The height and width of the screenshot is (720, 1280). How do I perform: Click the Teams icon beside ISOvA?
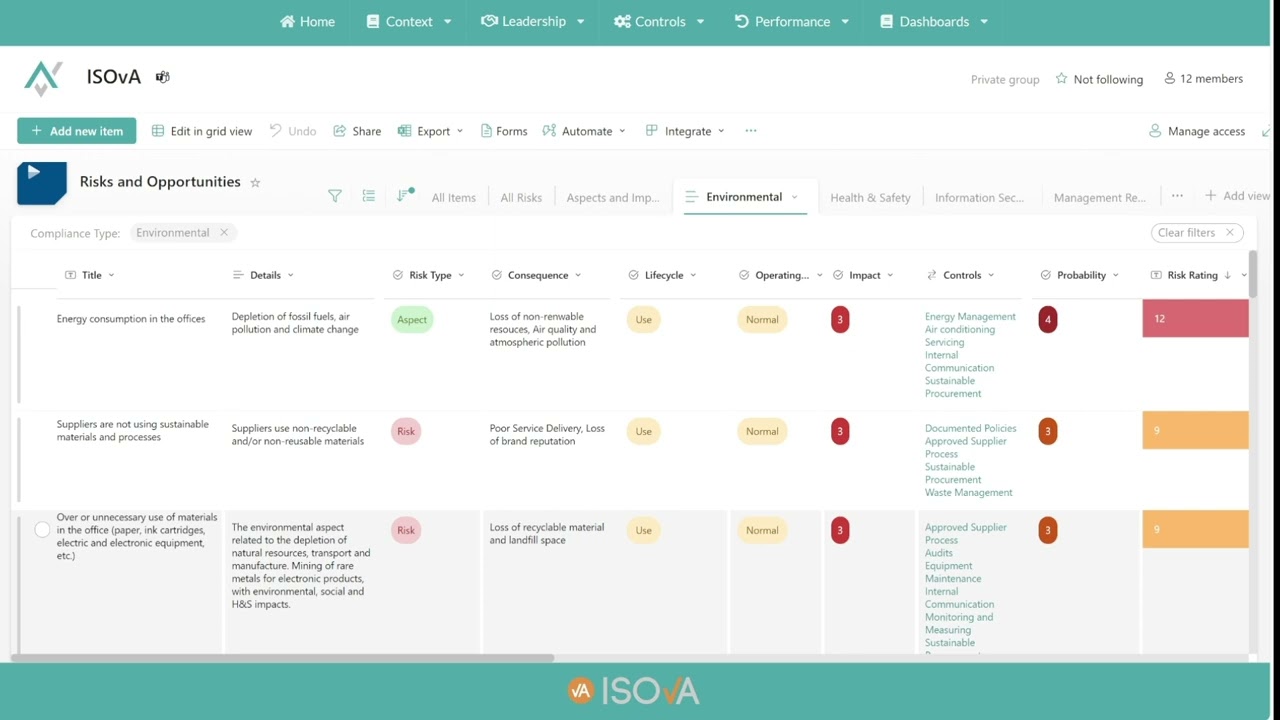[162, 77]
